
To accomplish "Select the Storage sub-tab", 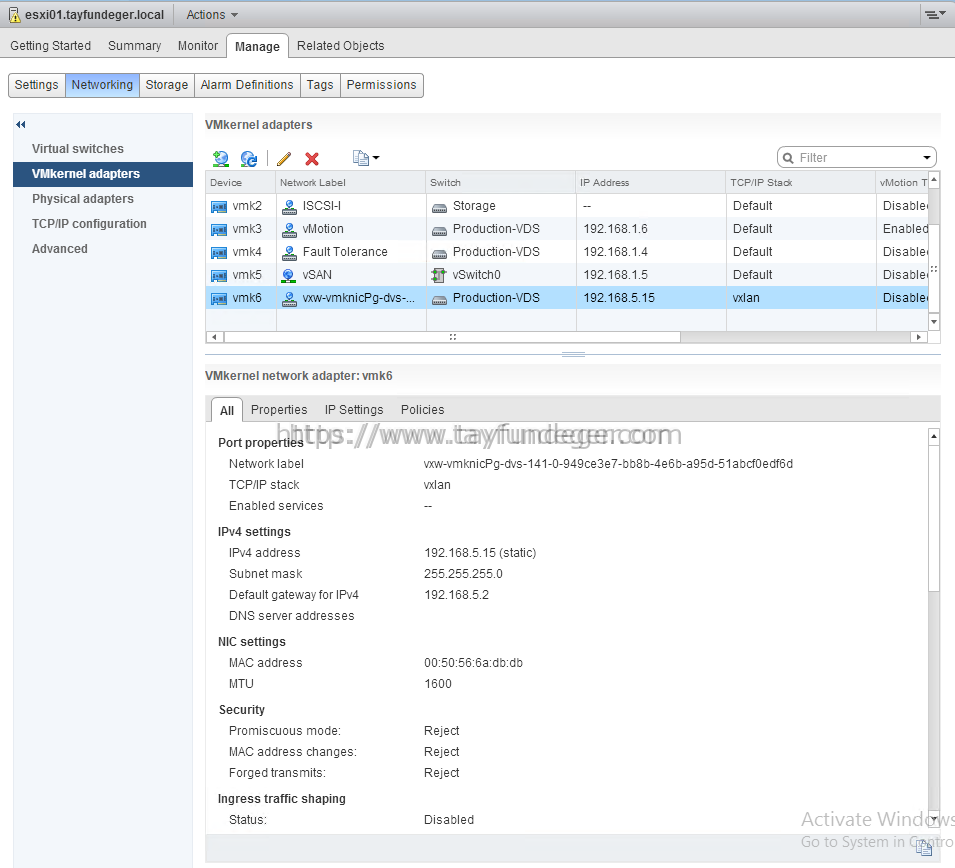I will (167, 85).
